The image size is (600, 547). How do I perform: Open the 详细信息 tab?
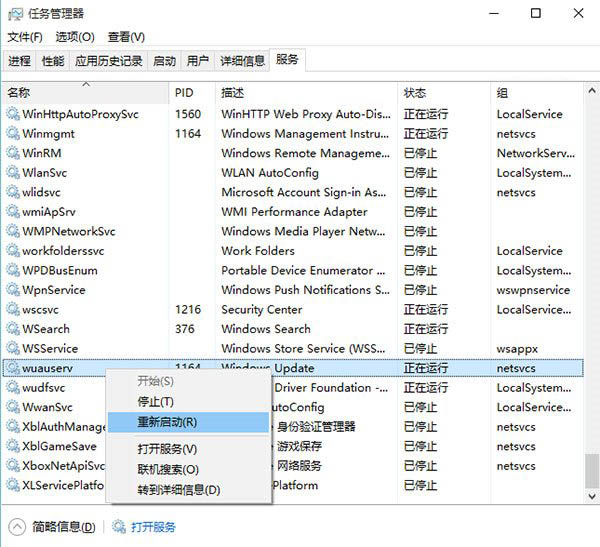coord(242,61)
